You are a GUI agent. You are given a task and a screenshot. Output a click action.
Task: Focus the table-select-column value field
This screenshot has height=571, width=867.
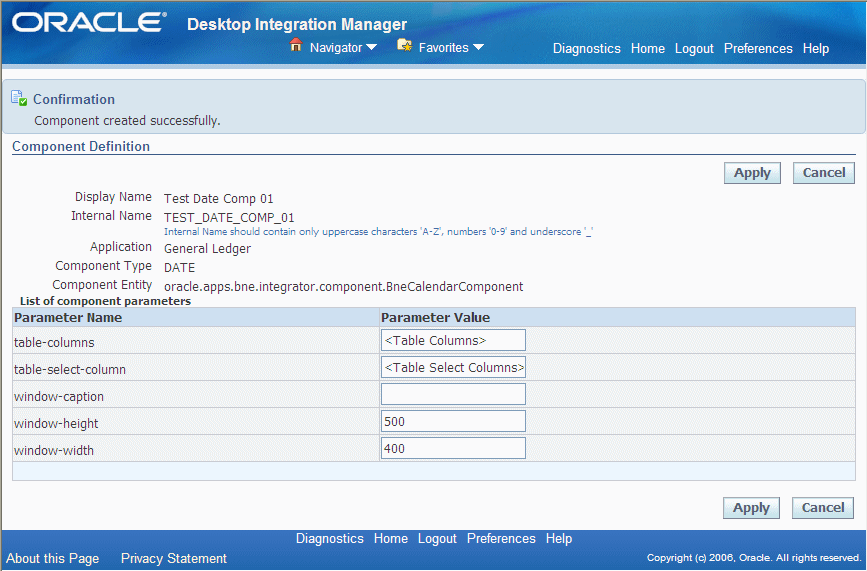click(453, 368)
